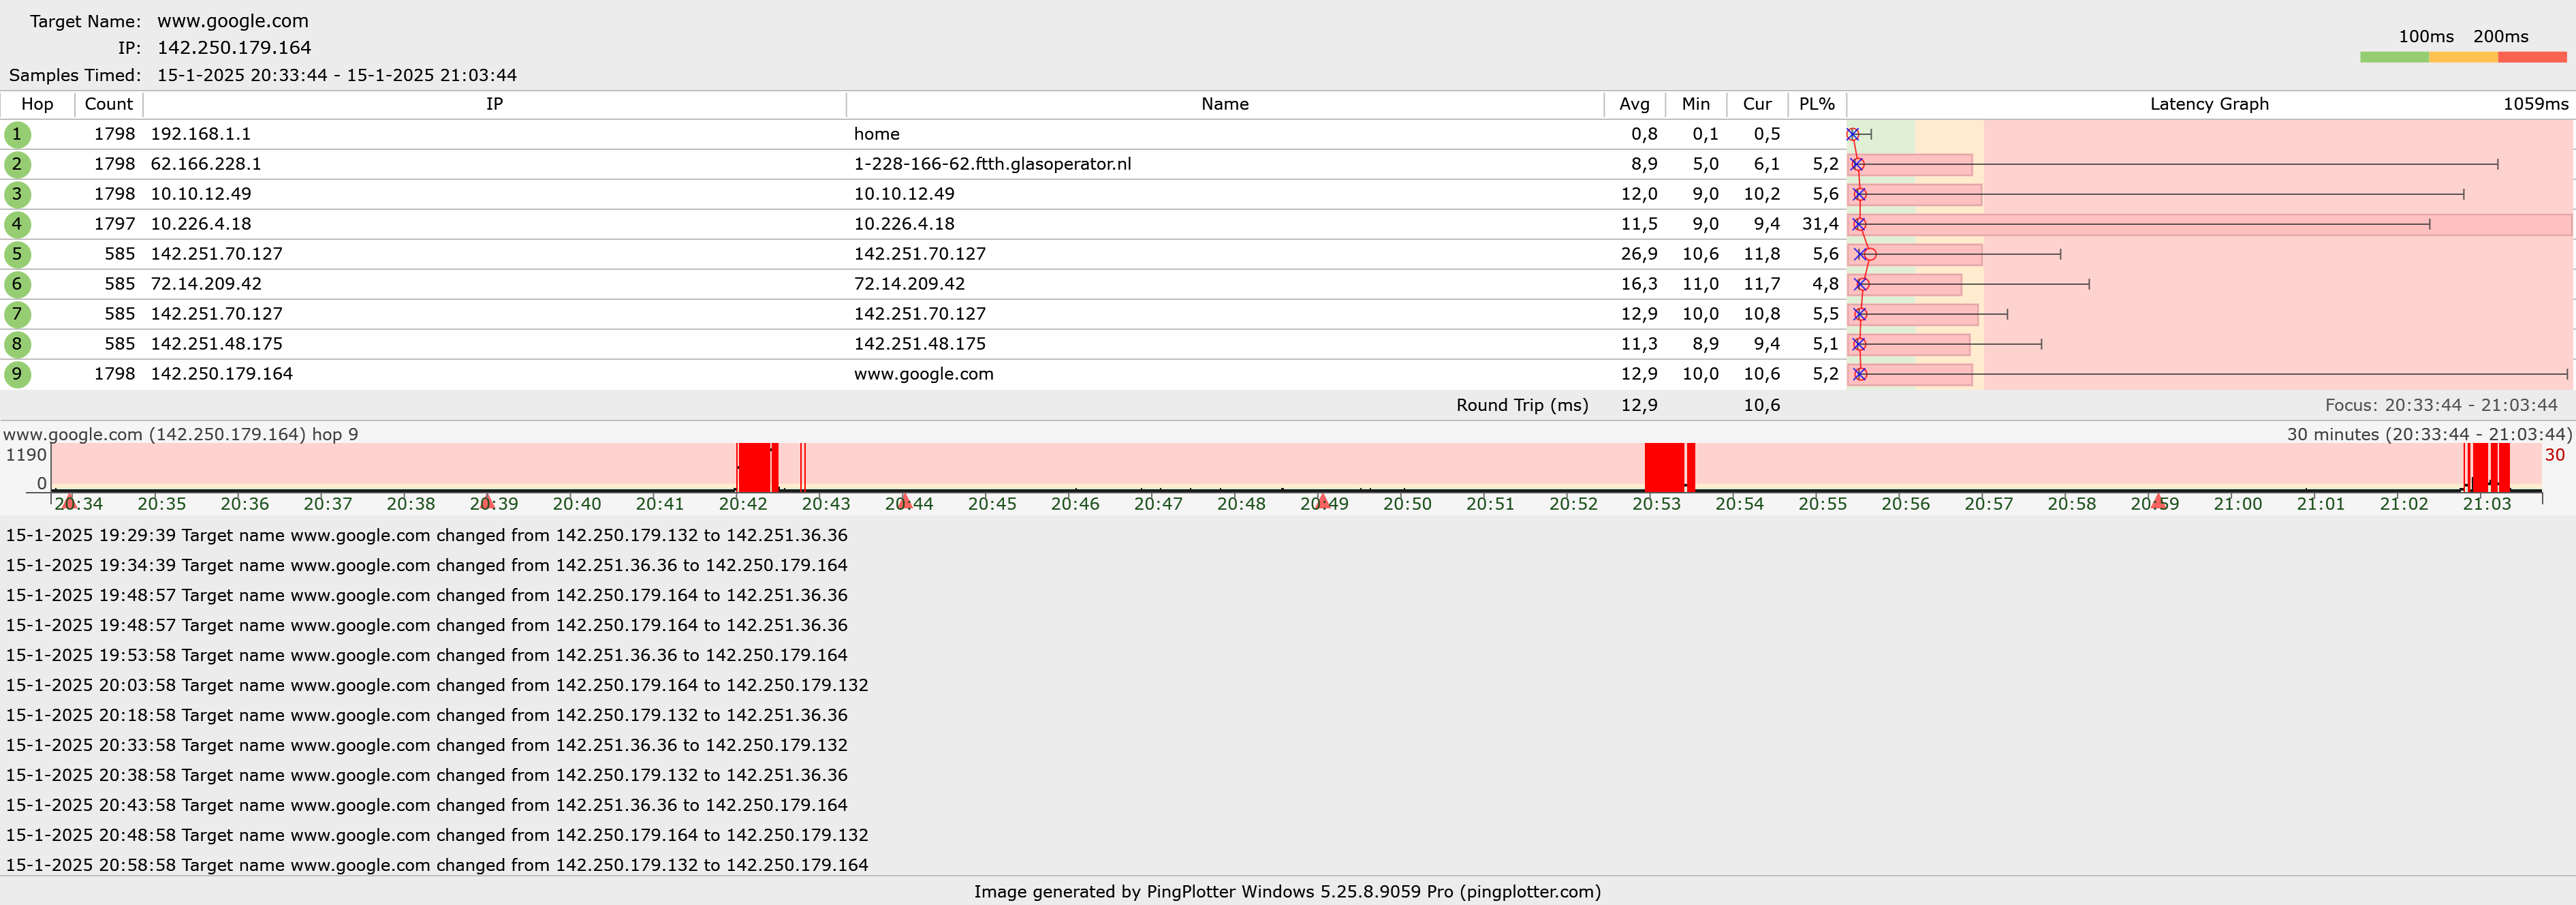Click the header IP value 142.250.179.164
This screenshot has width=2576, height=905.
[x=234, y=48]
